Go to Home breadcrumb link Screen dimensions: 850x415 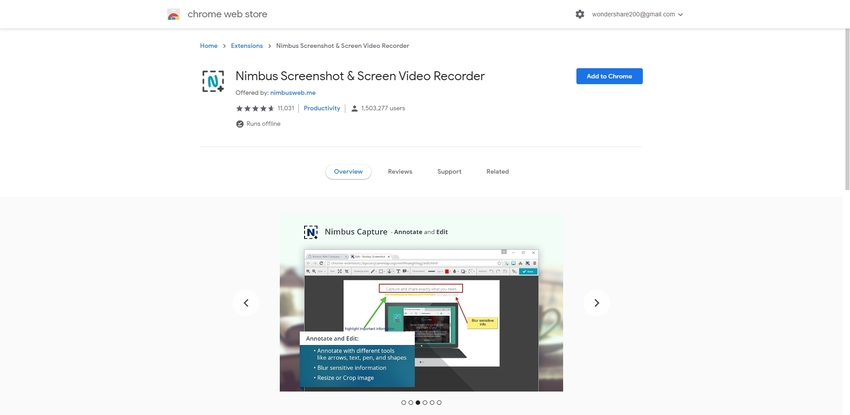tap(209, 46)
